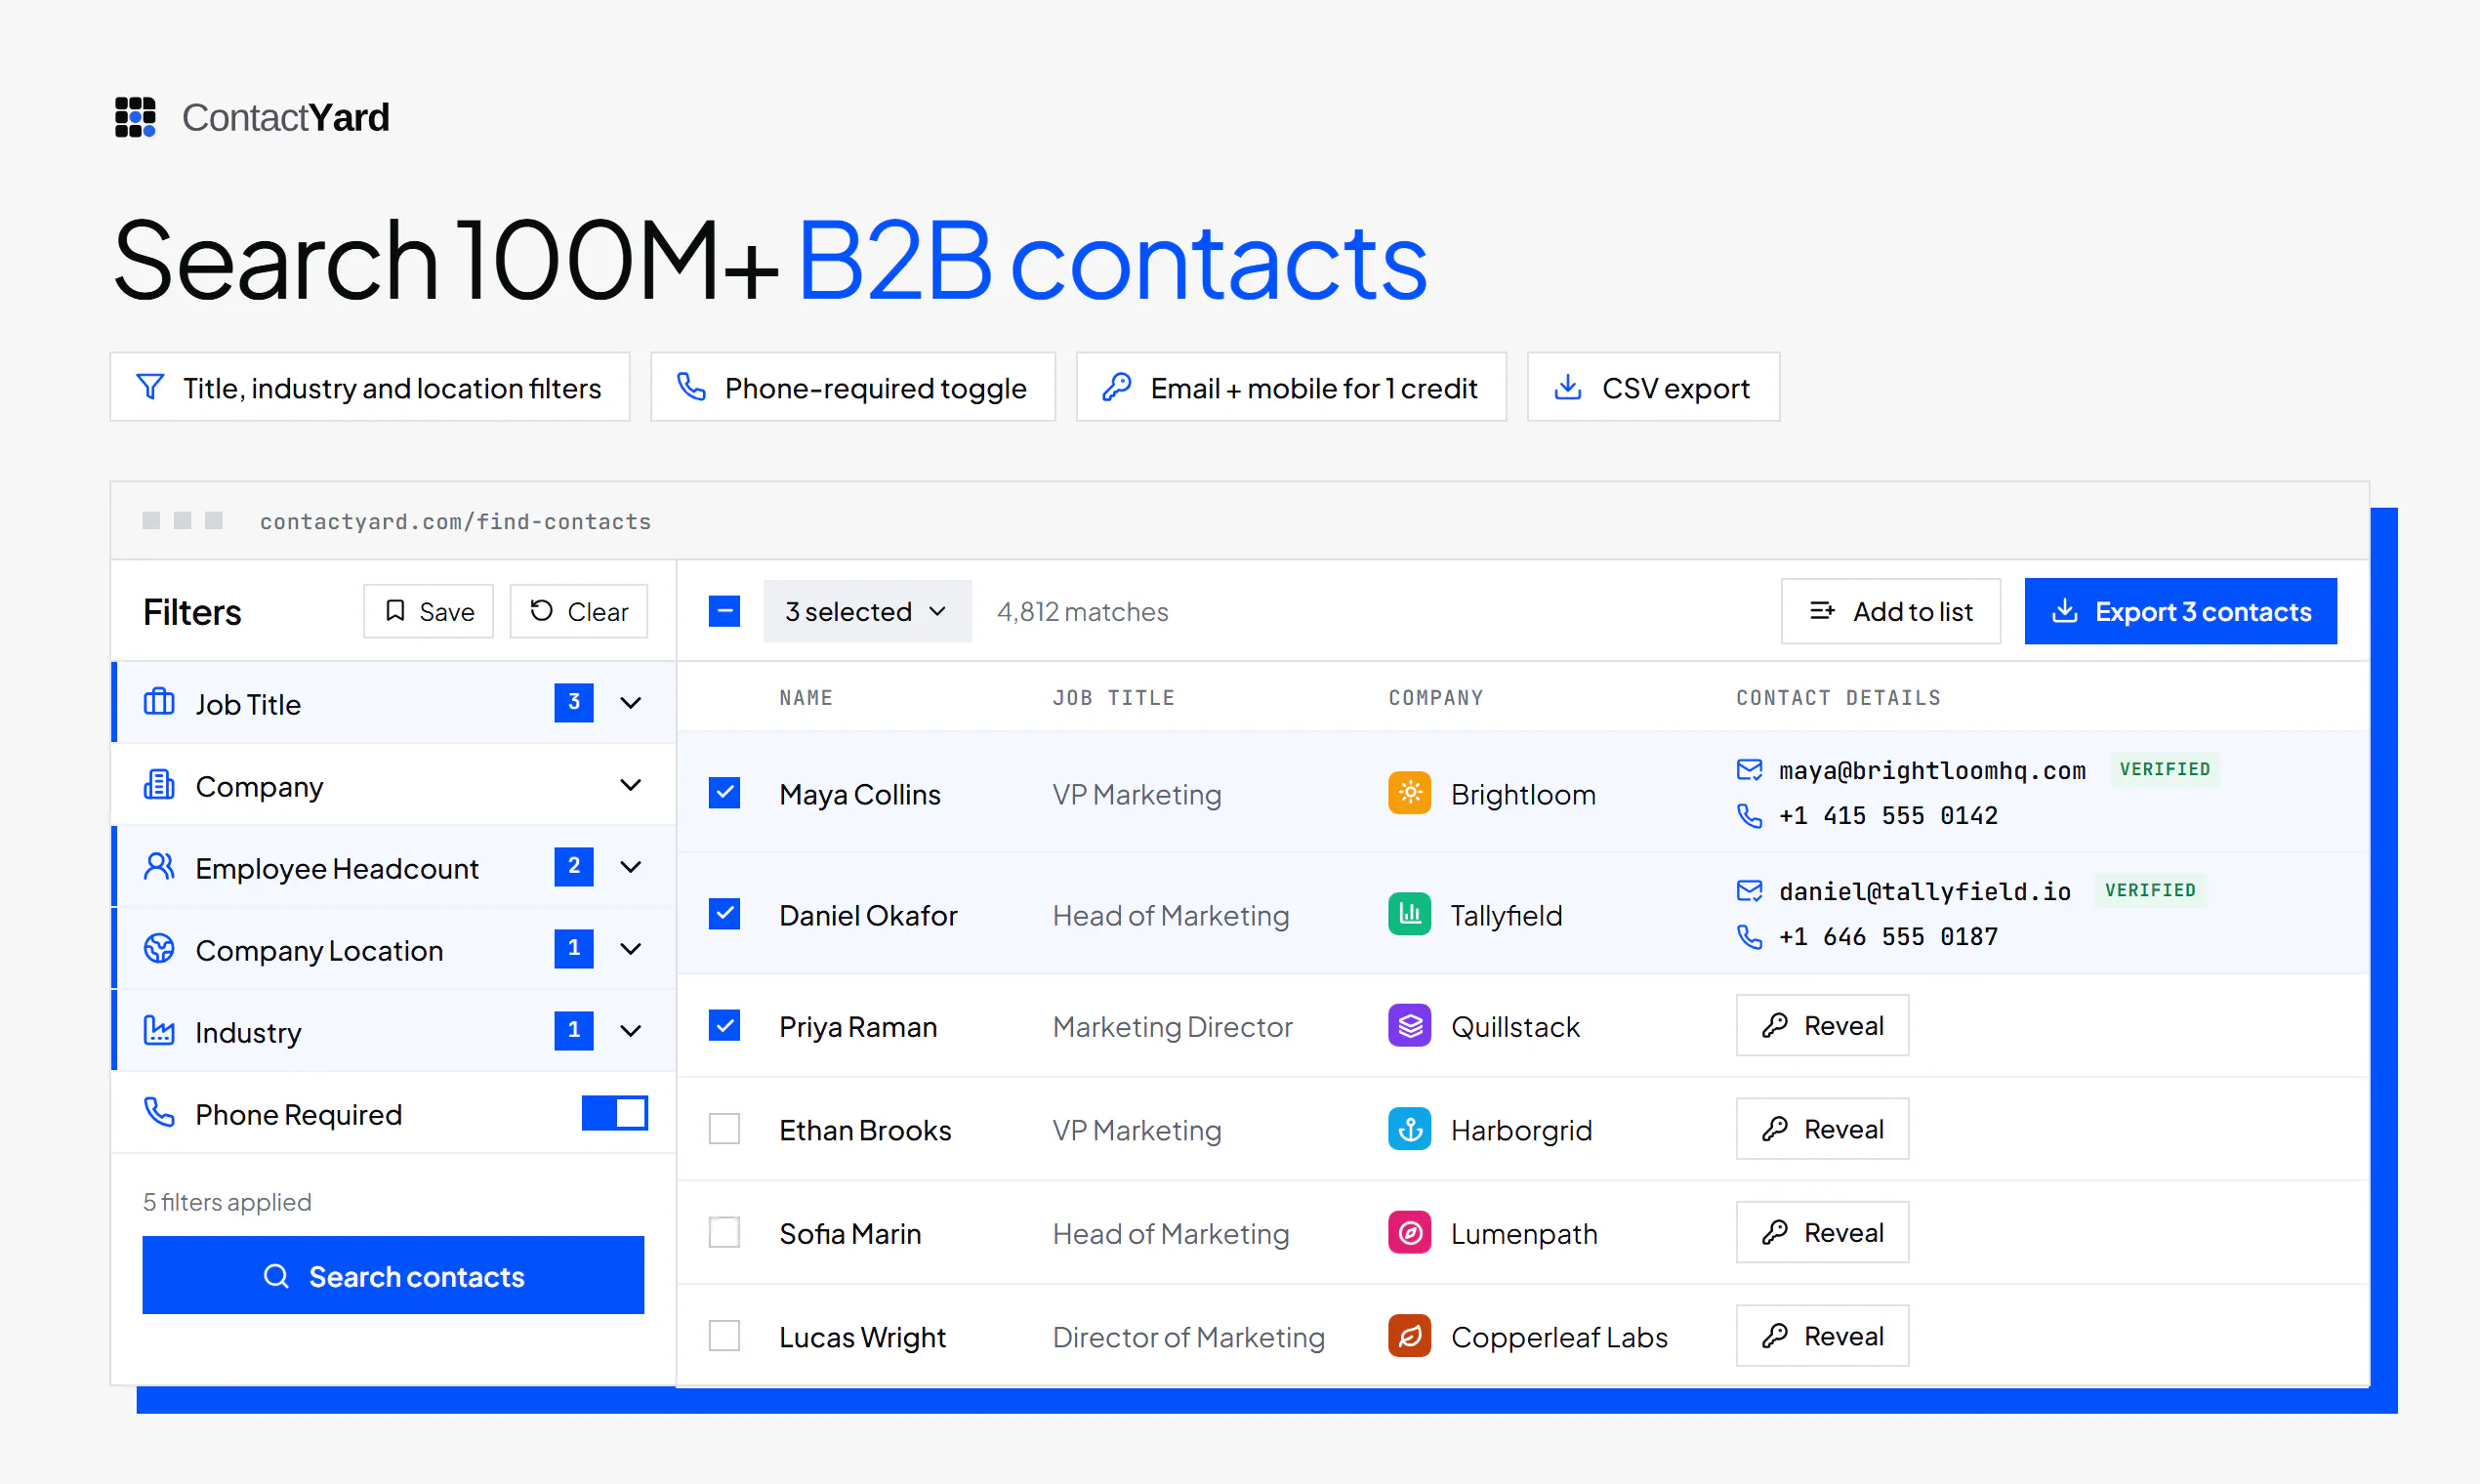Reveal contact details for Ethan Brooks
2480x1484 pixels.
click(1822, 1129)
